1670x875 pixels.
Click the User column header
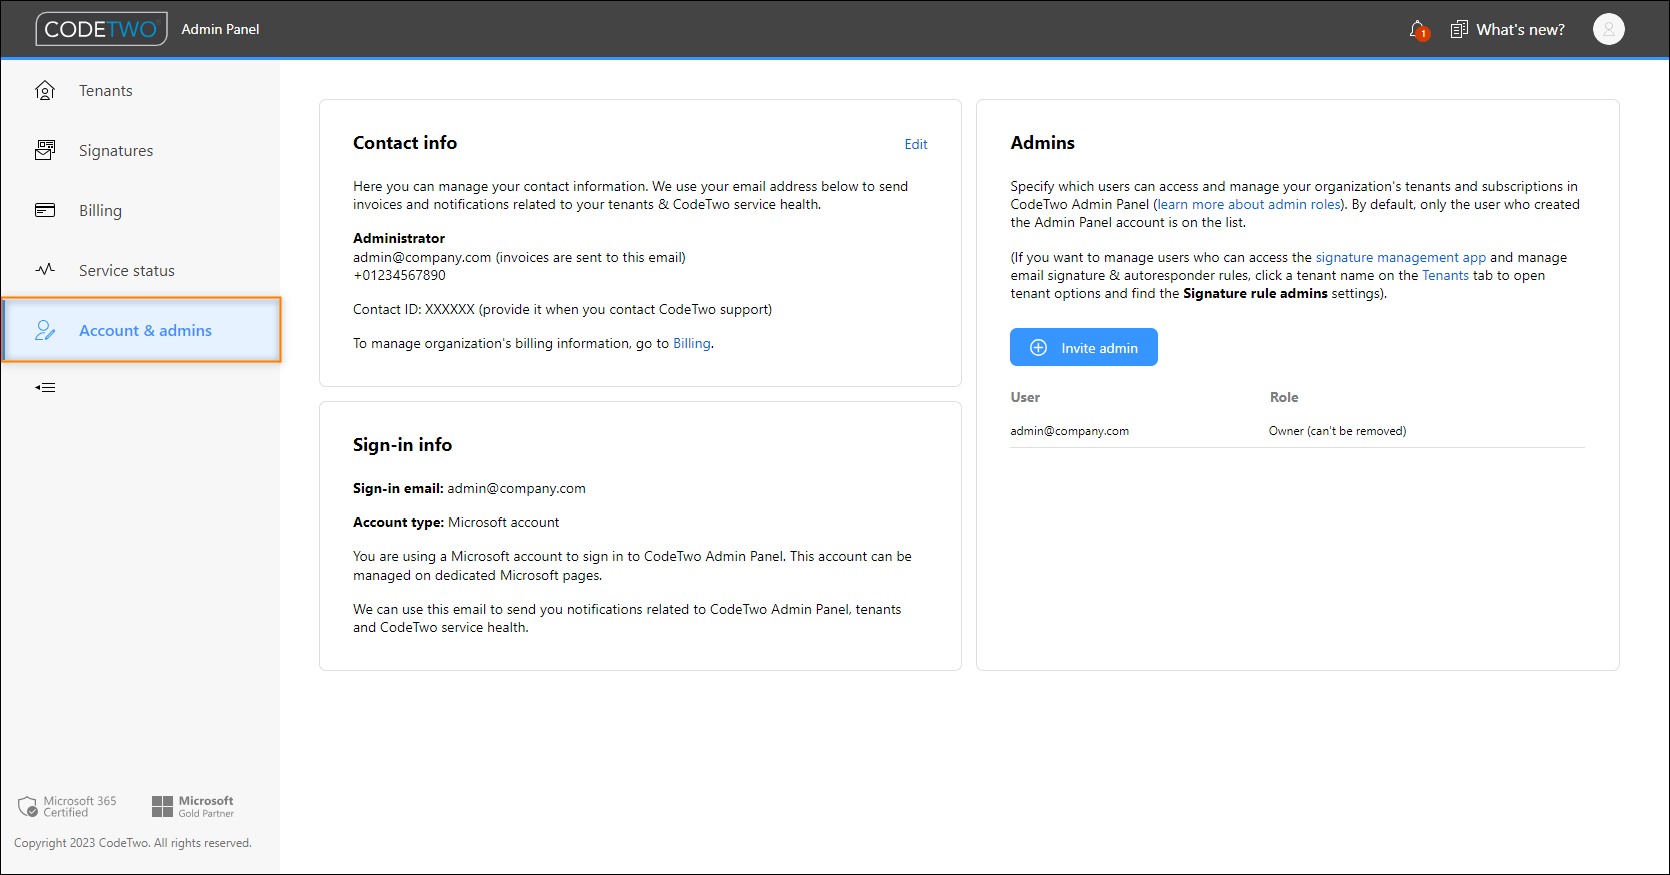(x=1026, y=397)
